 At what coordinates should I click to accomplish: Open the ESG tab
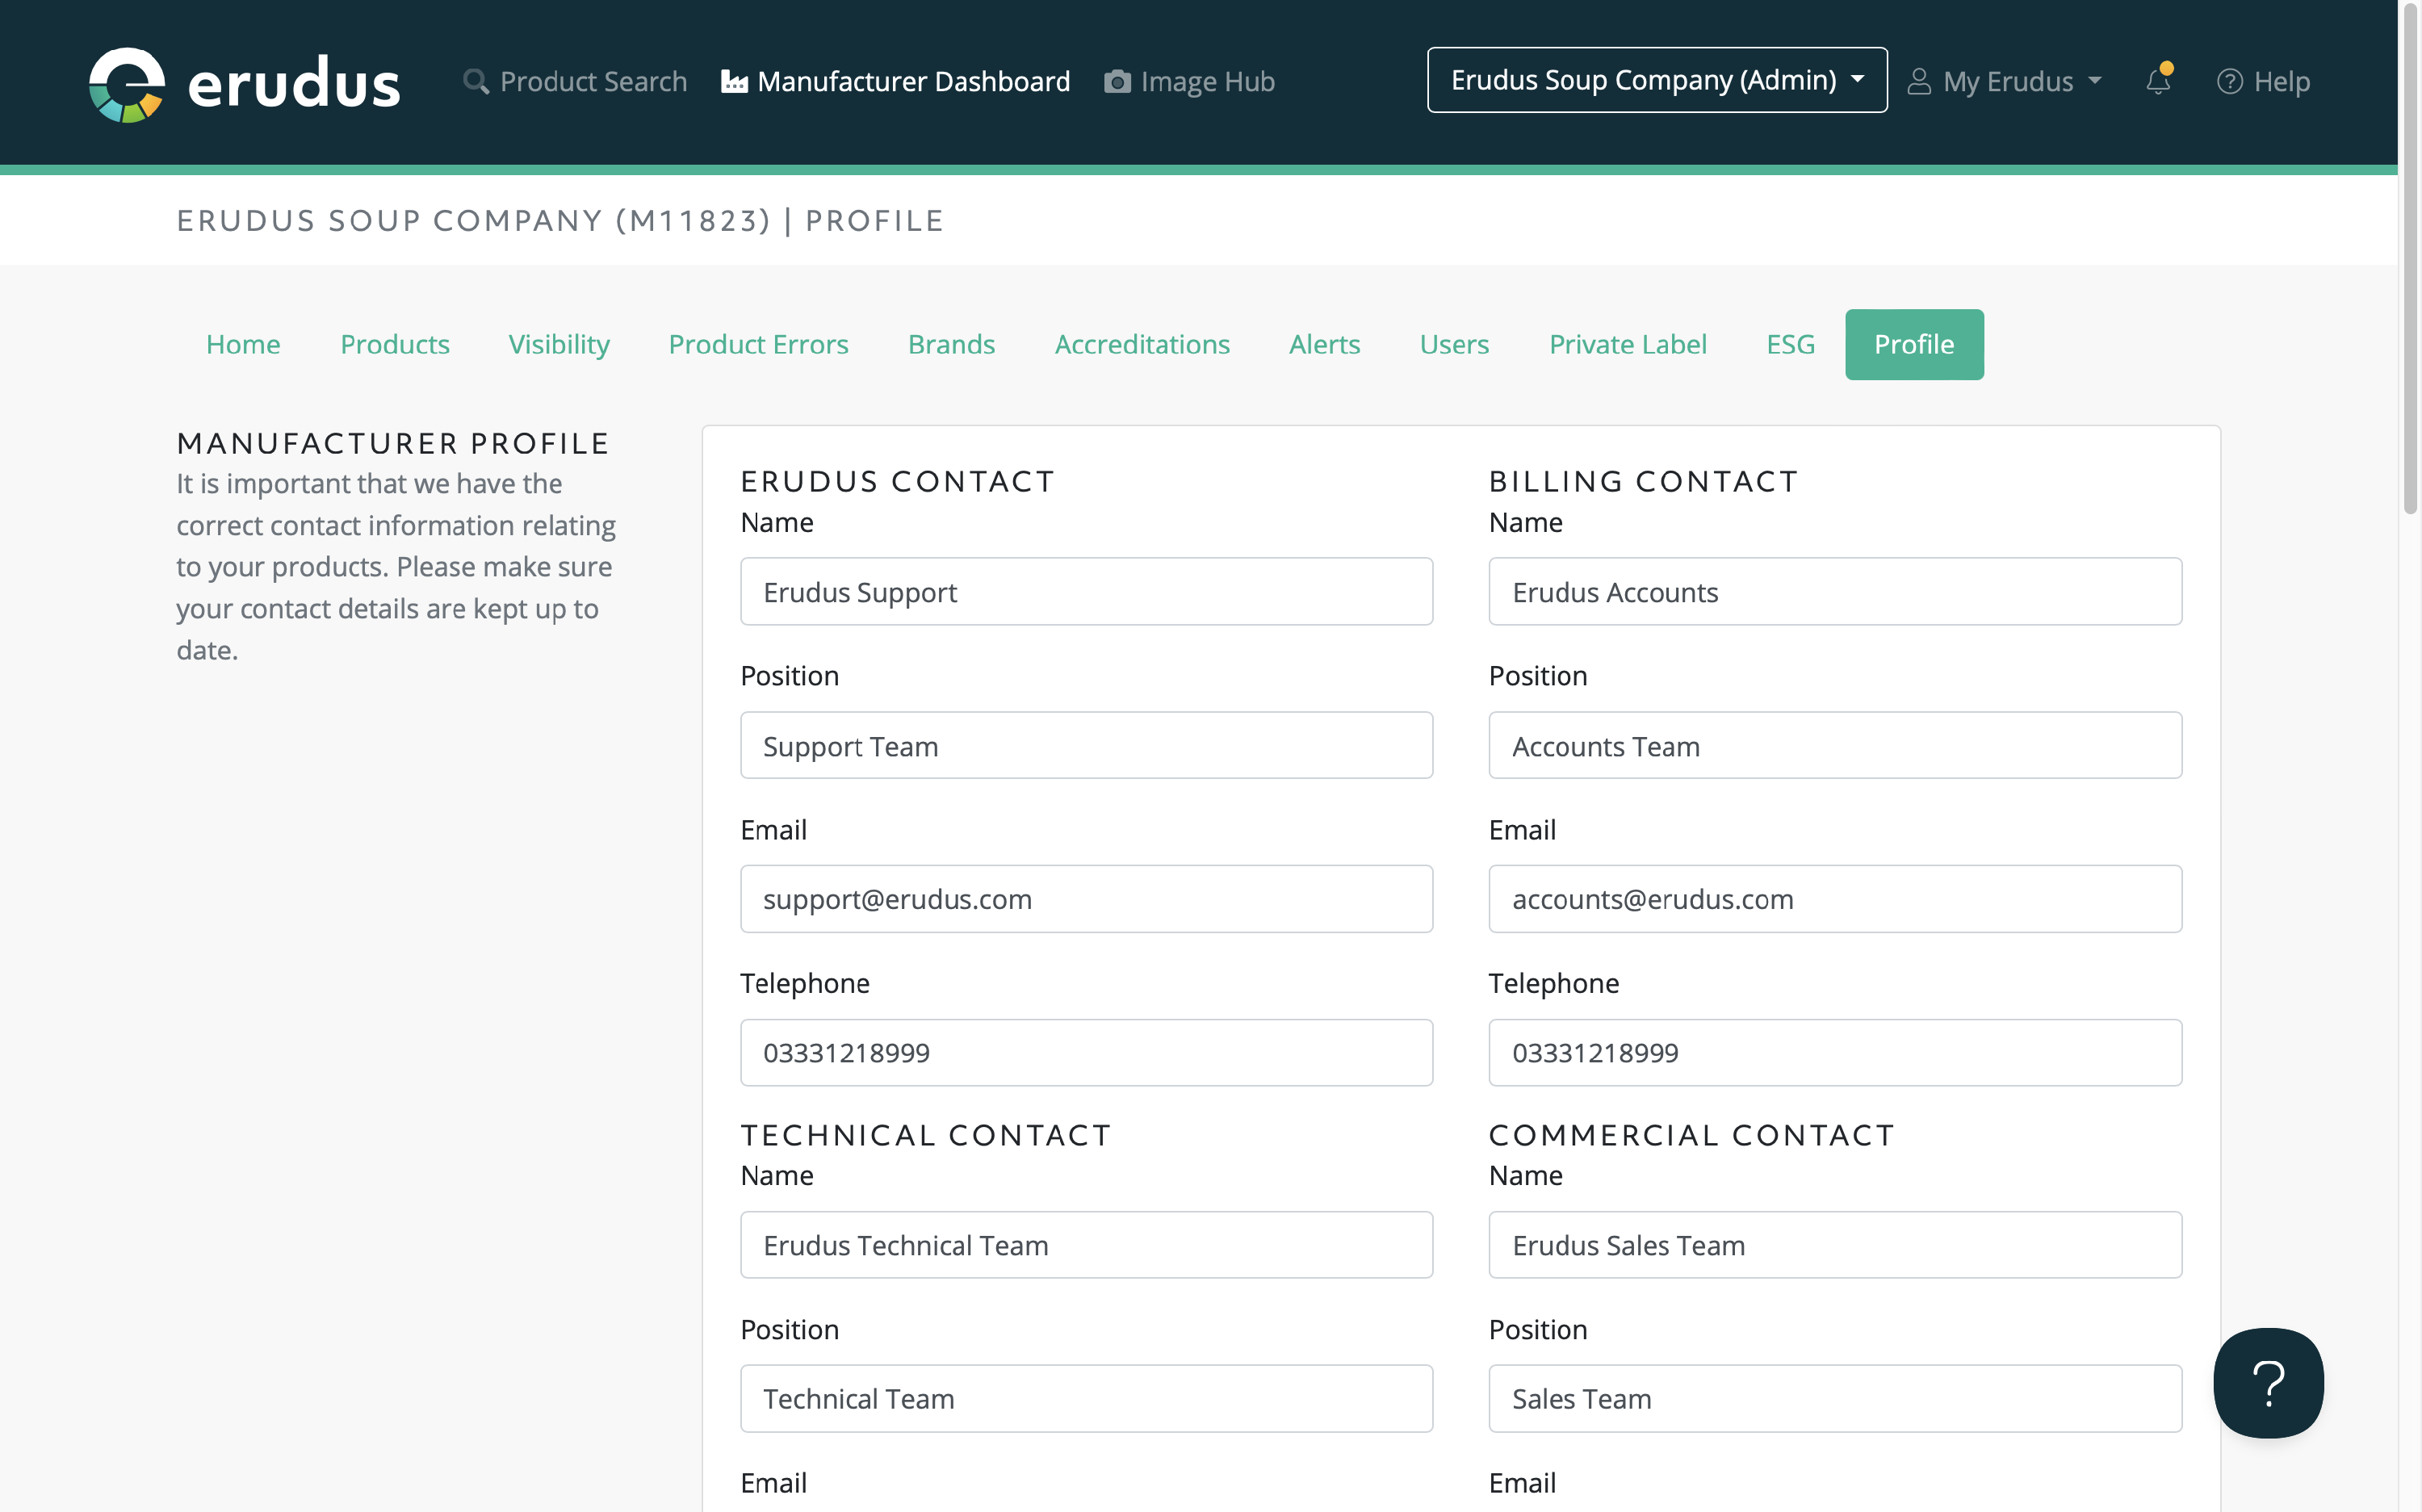pyautogui.click(x=1790, y=344)
